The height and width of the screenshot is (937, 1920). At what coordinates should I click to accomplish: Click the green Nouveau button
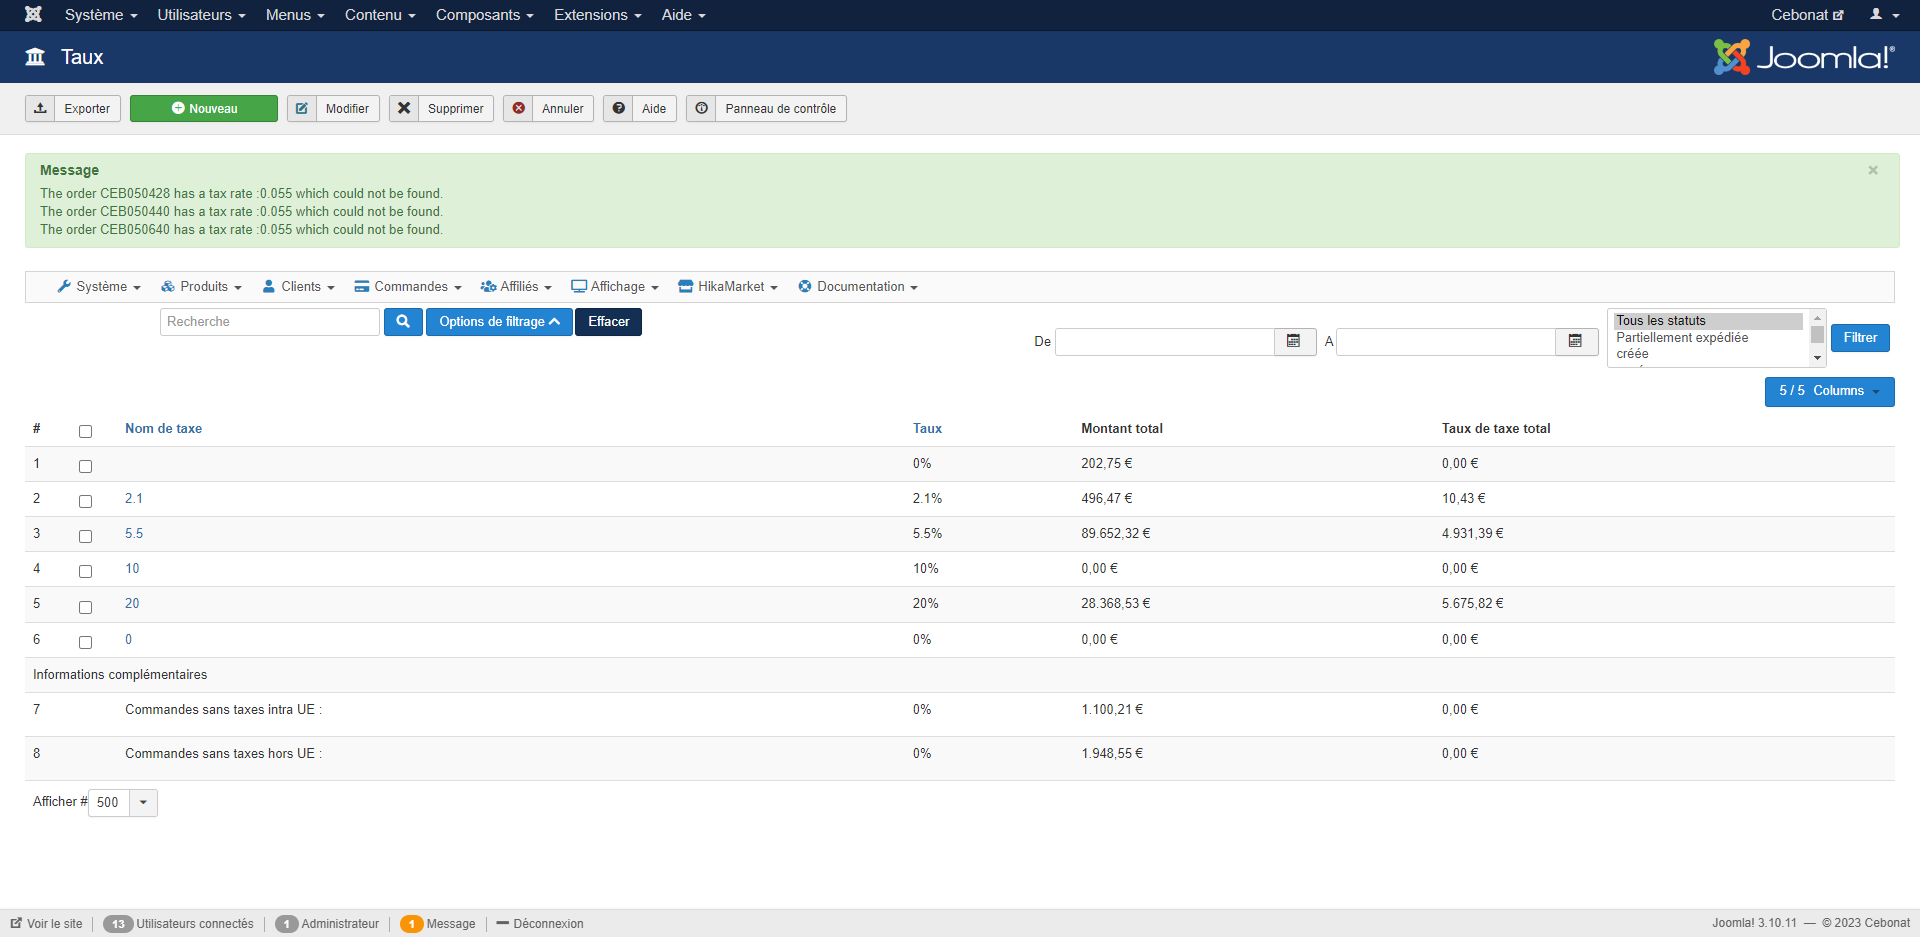(204, 108)
